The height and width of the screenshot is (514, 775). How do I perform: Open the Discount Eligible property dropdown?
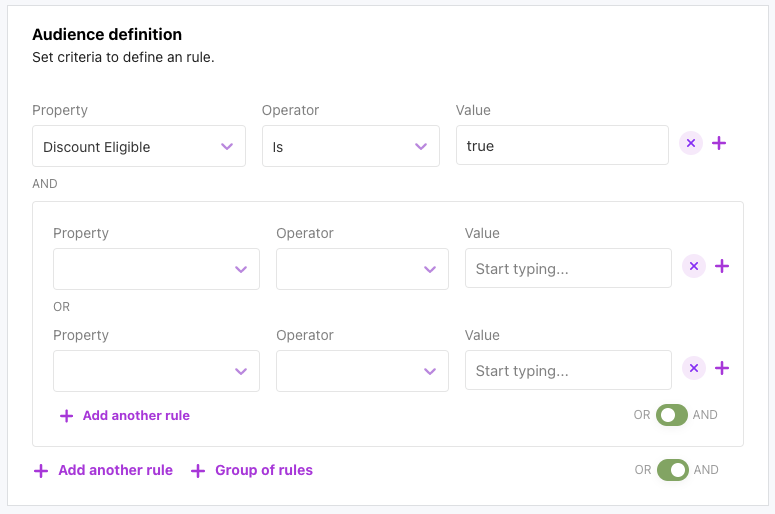[139, 146]
